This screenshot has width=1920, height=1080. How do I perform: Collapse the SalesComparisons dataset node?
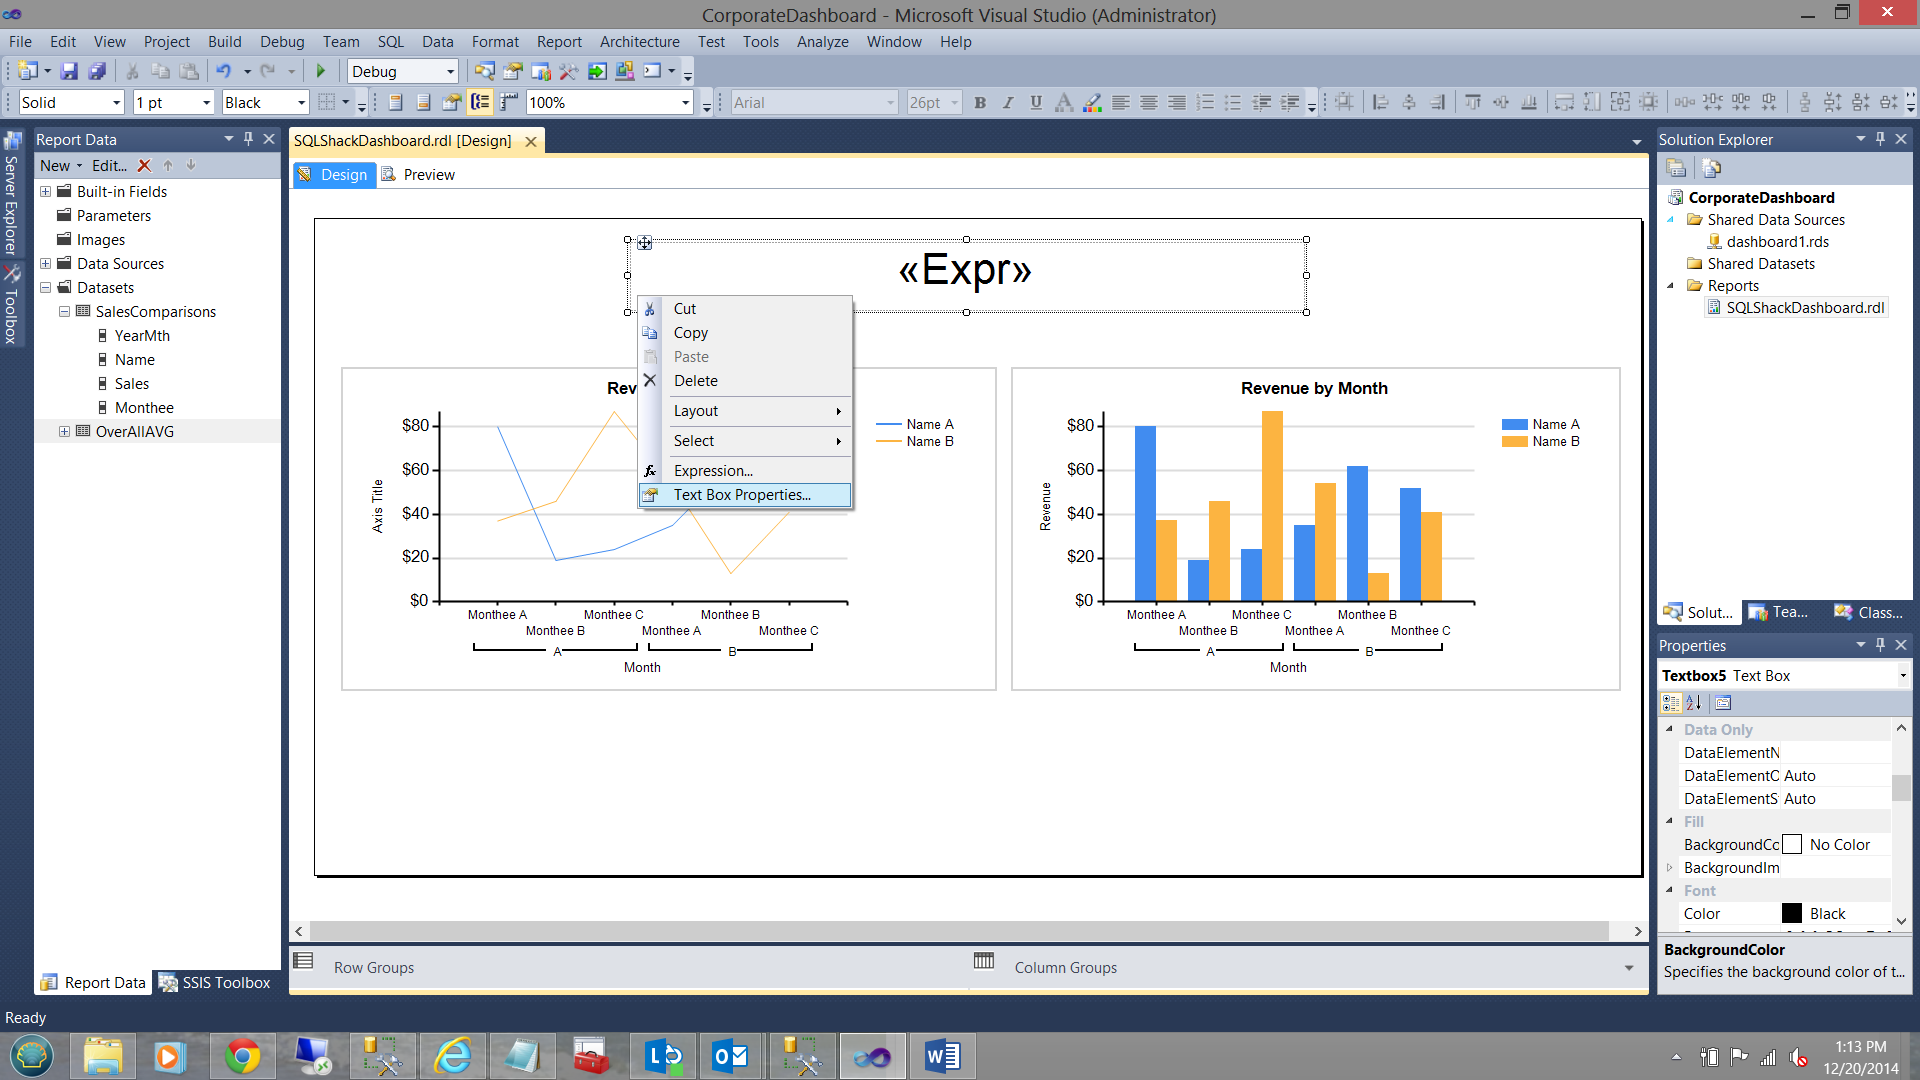(x=64, y=311)
